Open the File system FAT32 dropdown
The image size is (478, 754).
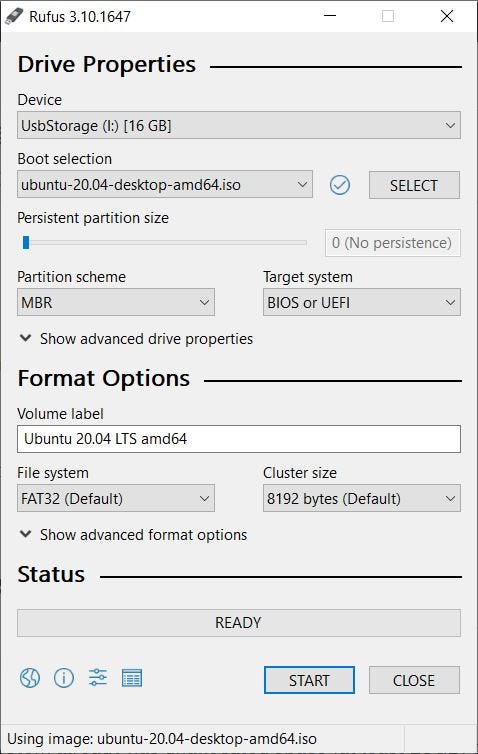pos(116,498)
